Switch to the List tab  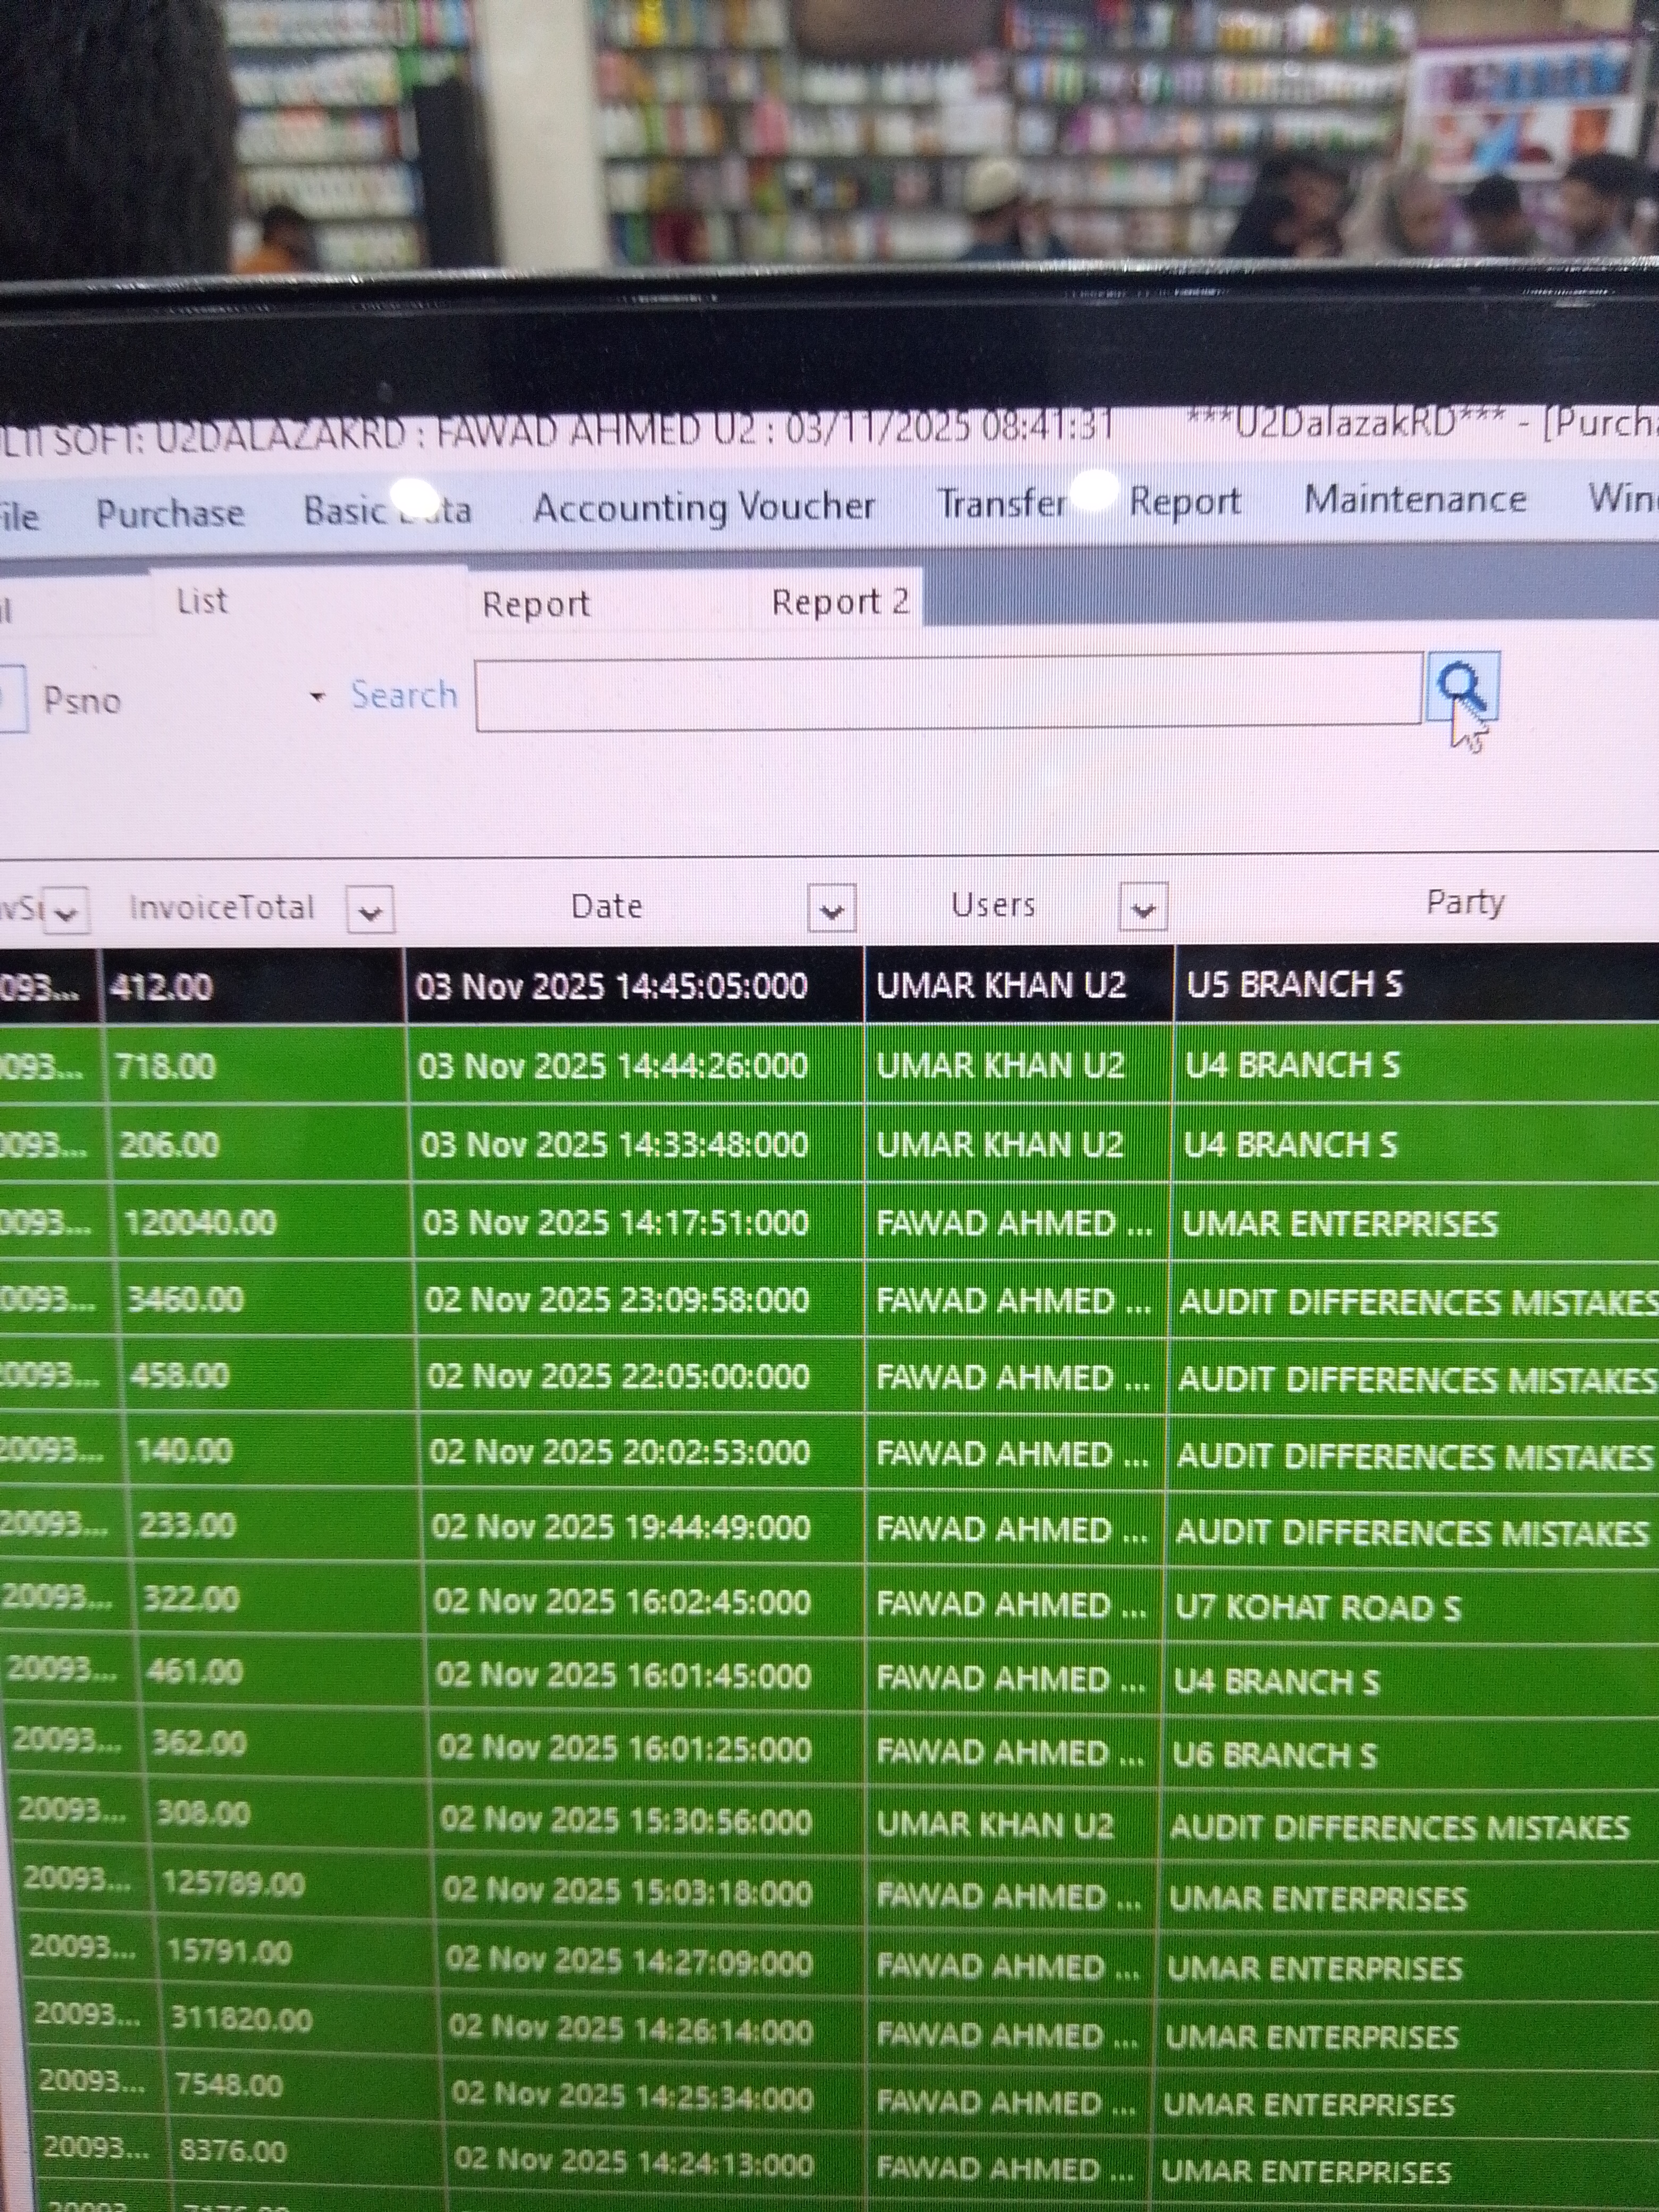[202, 601]
